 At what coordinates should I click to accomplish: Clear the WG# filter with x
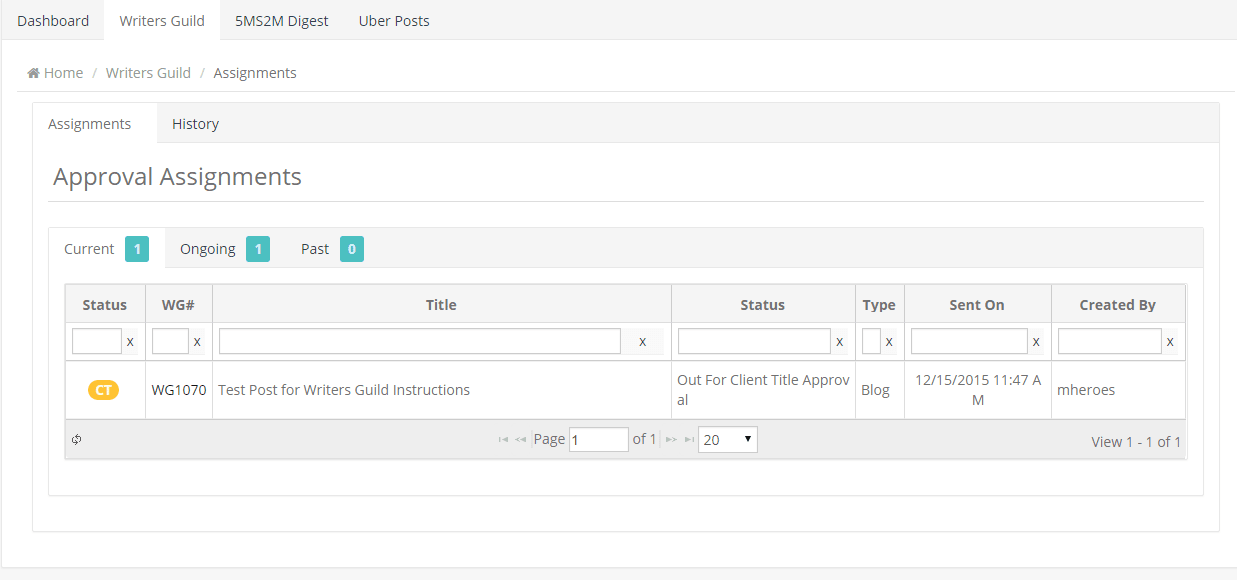click(197, 342)
